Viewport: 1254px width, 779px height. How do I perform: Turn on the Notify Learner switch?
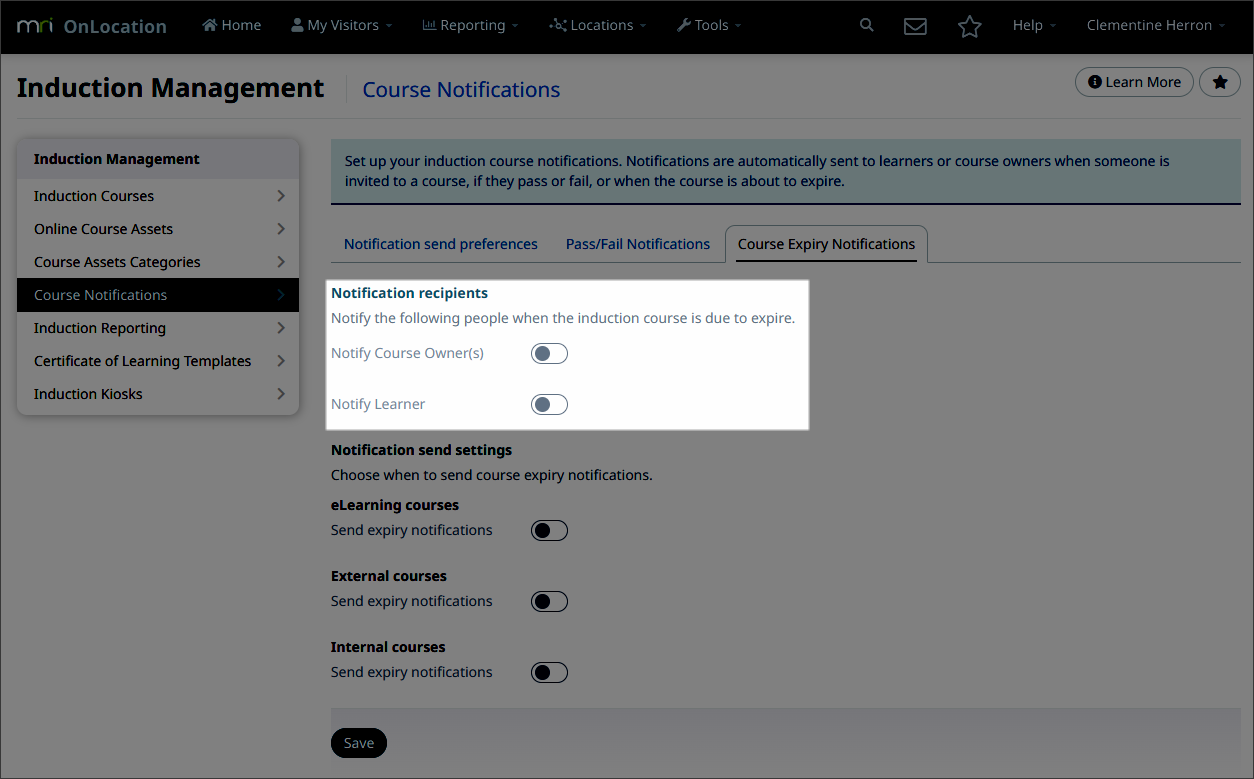549,404
